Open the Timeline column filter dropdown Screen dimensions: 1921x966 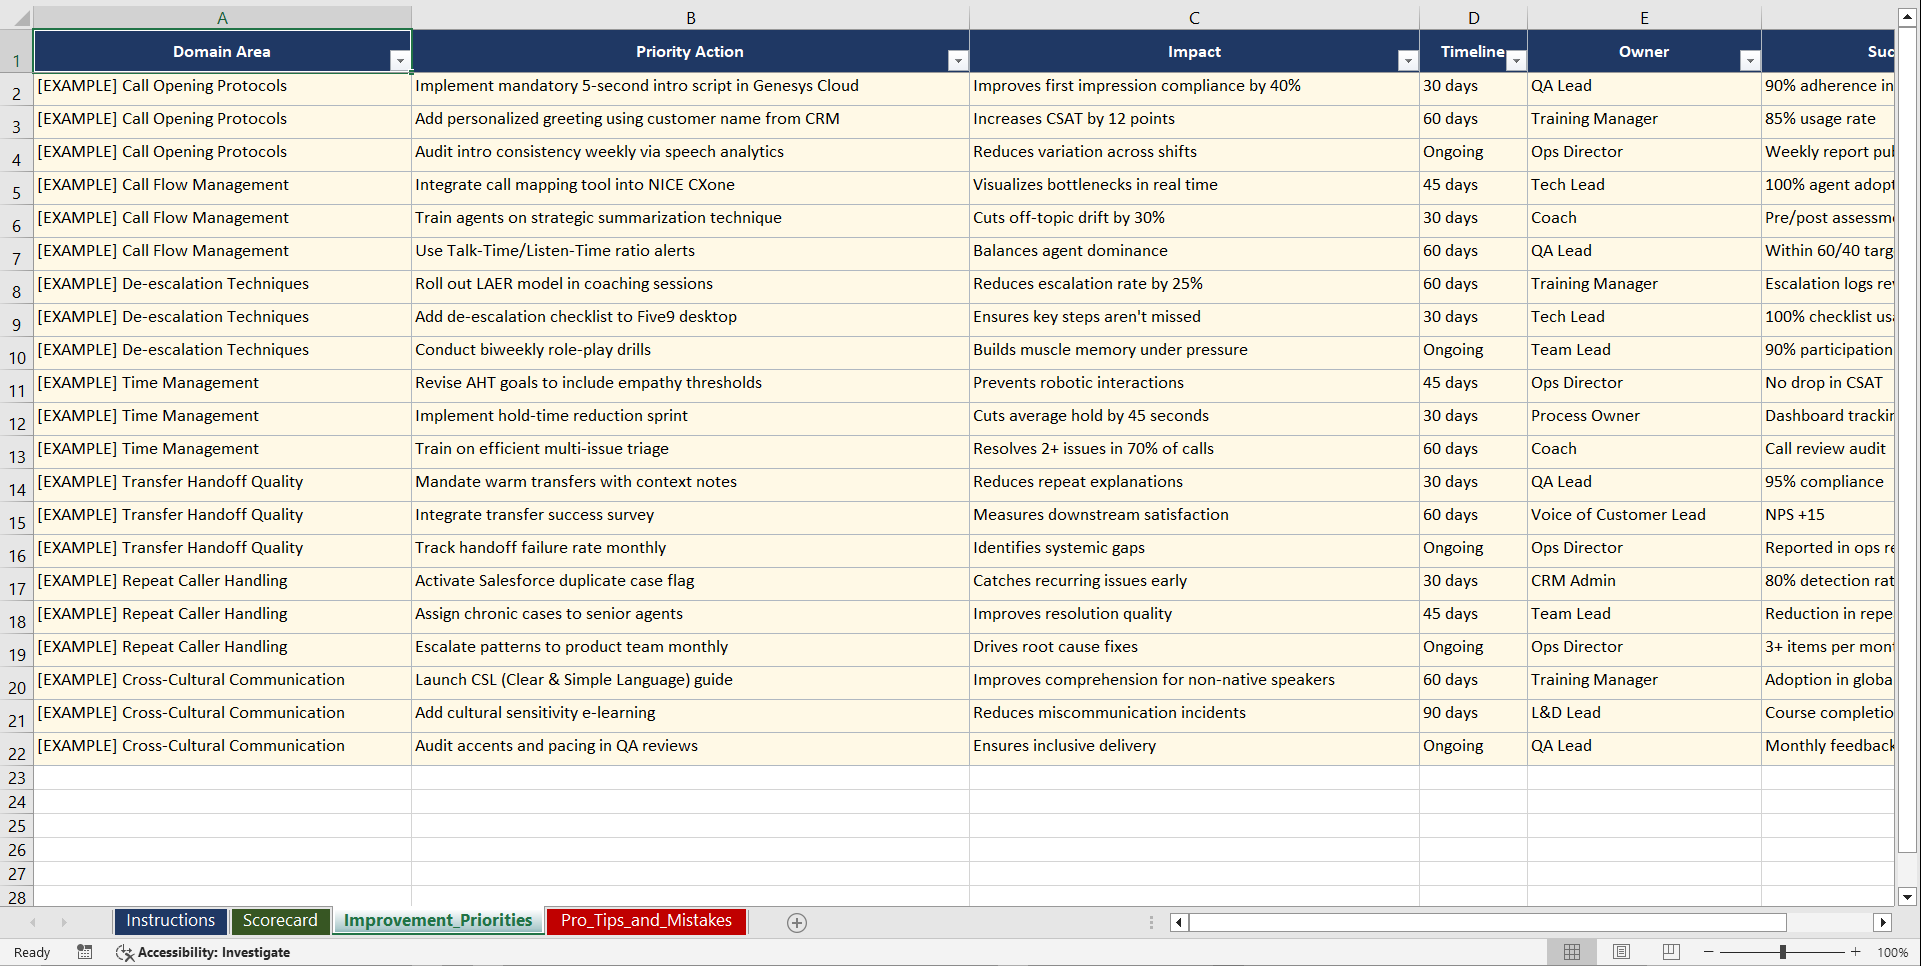tap(1516, 60)
